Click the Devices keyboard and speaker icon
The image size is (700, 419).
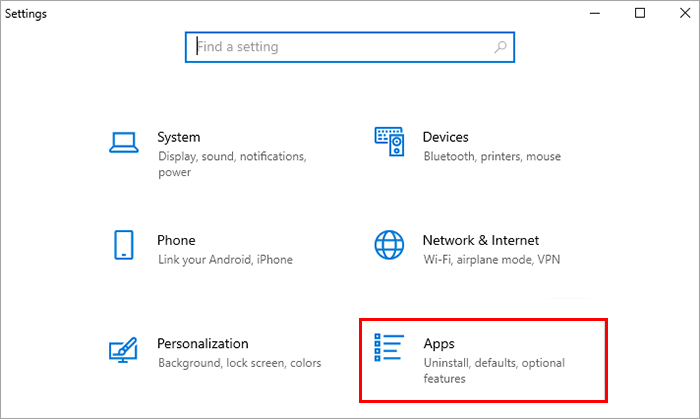[389, 141]
